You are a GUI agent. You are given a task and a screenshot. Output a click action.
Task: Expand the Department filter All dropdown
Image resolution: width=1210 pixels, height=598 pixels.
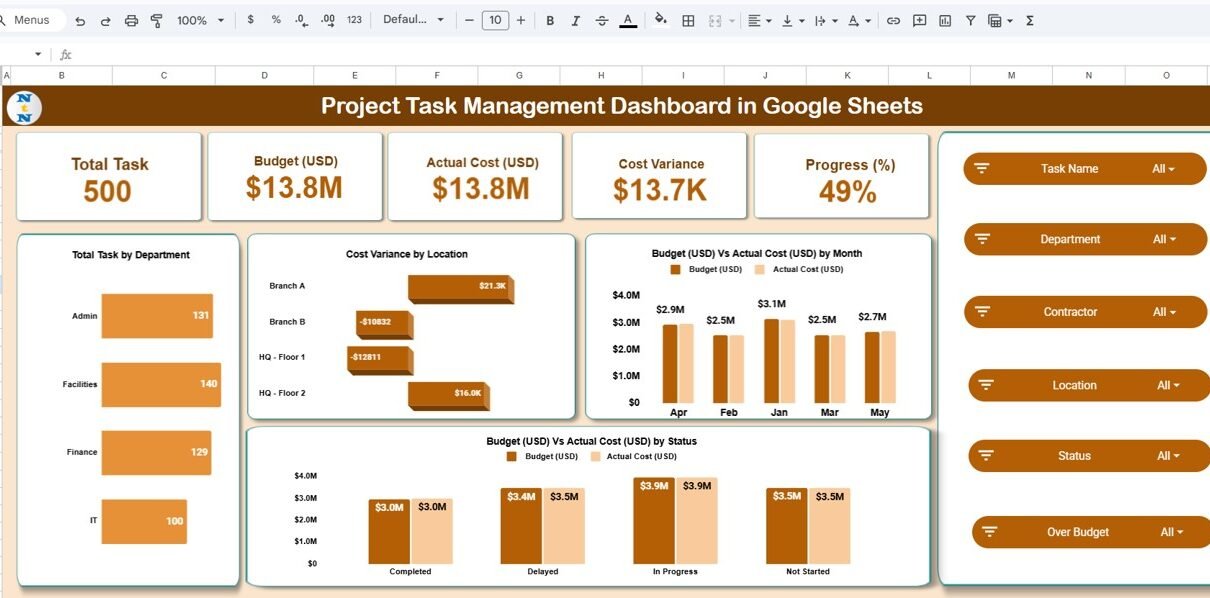pos(1164,240)
